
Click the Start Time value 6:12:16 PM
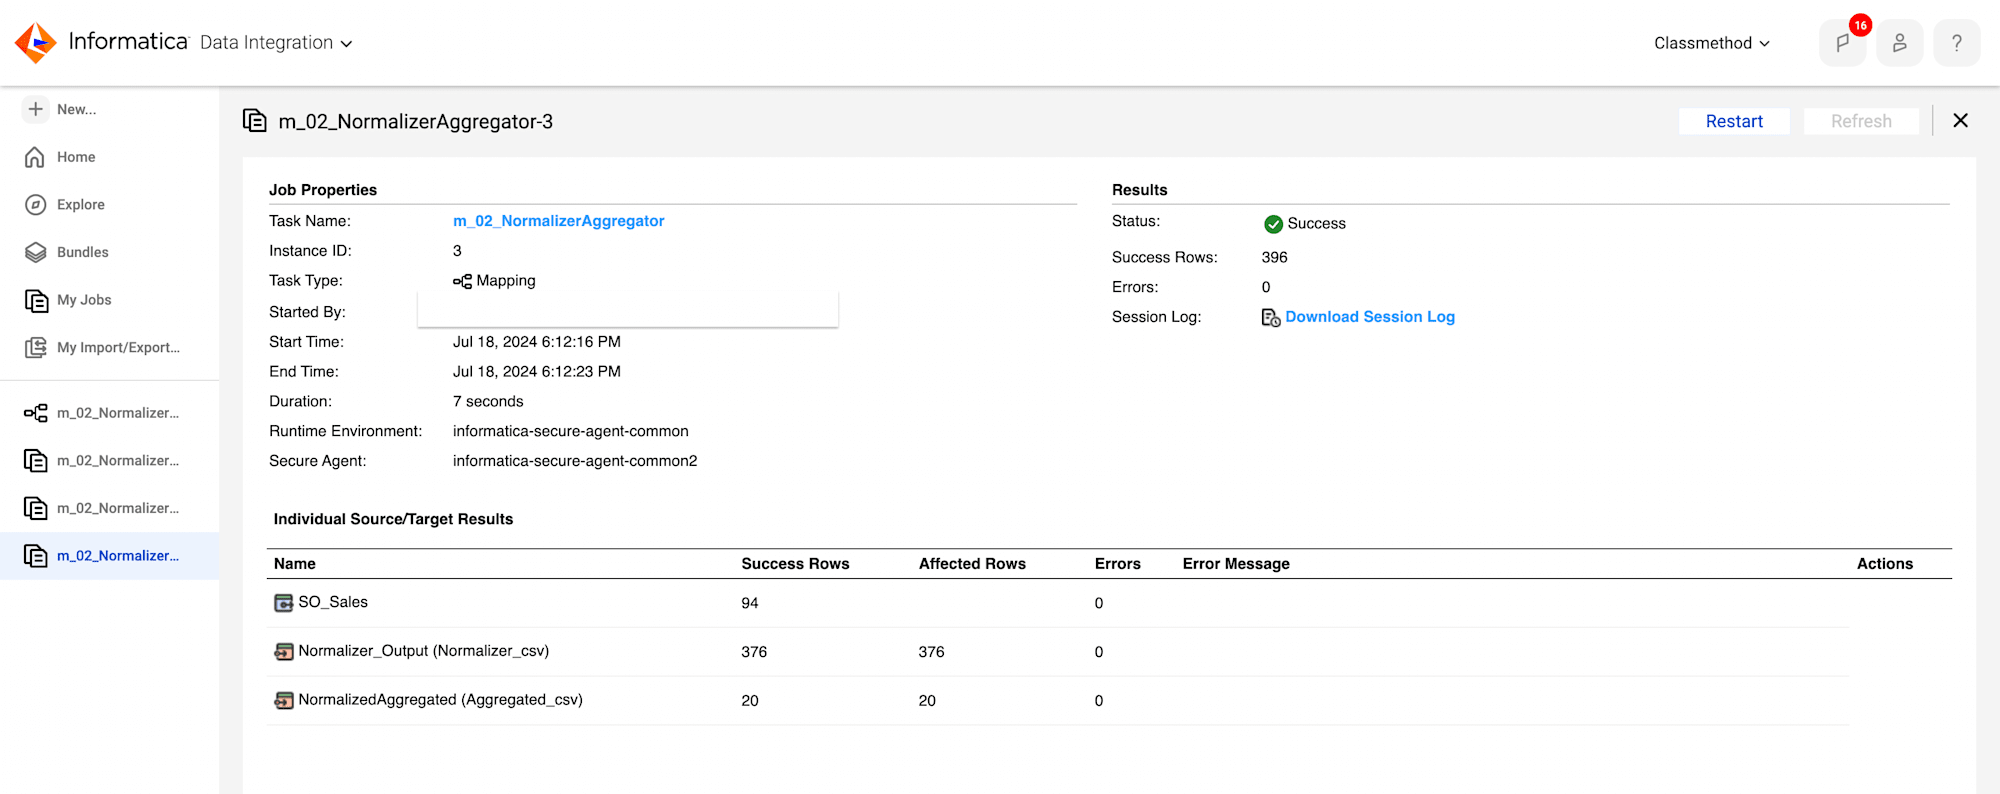[537, 342]
